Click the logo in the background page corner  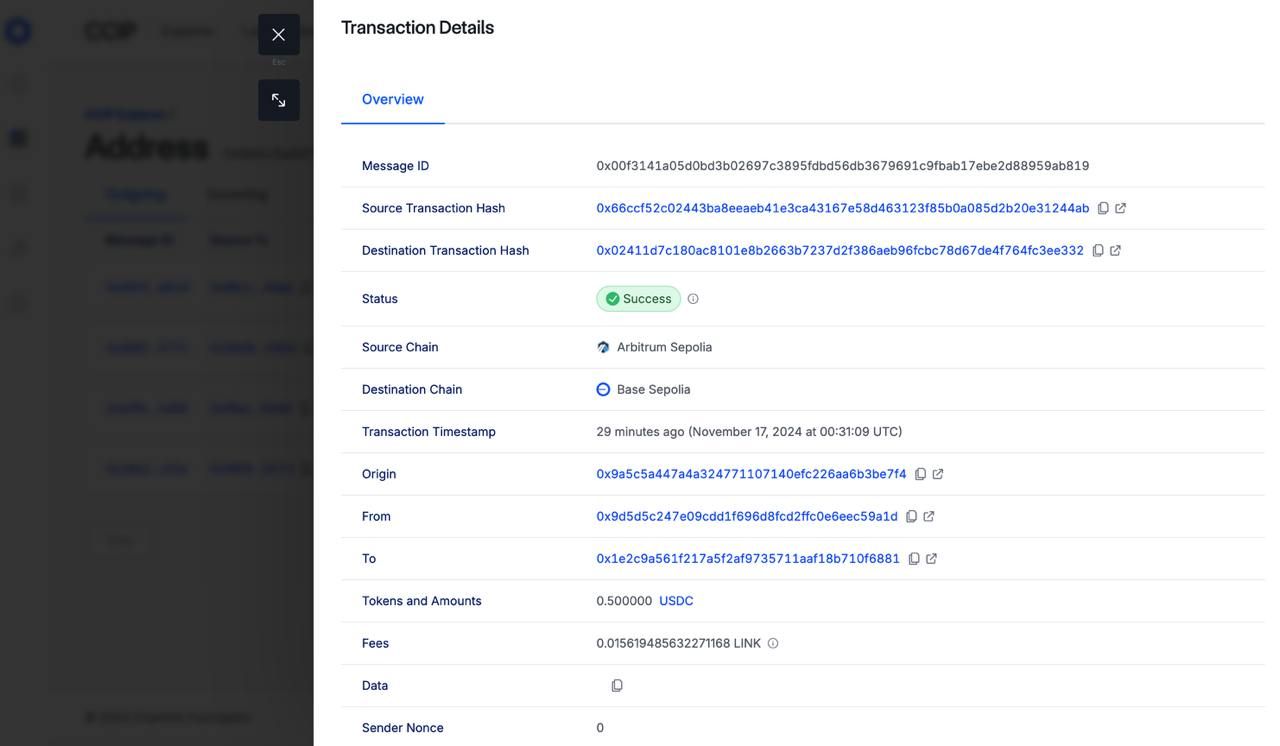coord(18,31)
